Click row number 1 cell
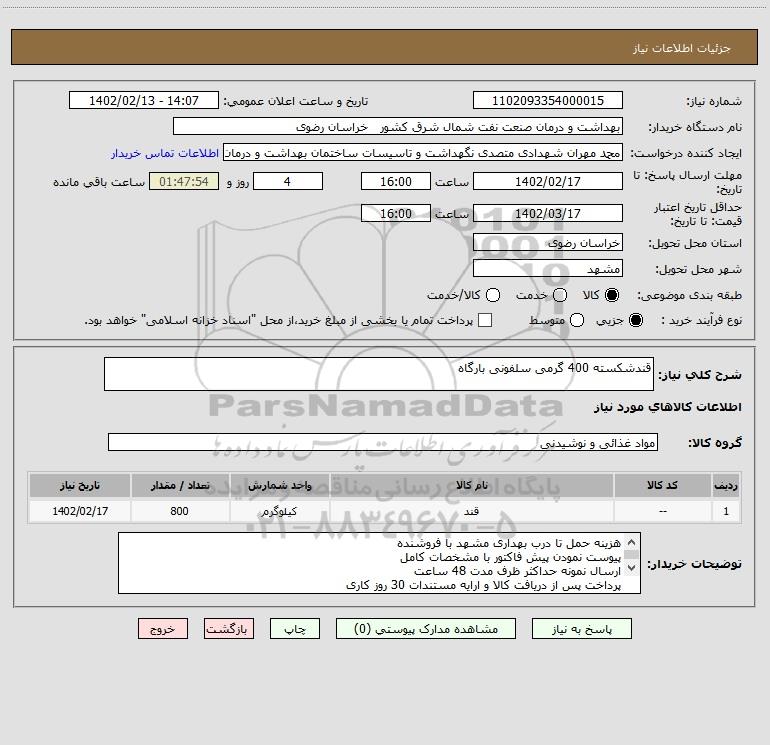The width and height of the screenshot is (770, 745). click(x=726, y=511)
